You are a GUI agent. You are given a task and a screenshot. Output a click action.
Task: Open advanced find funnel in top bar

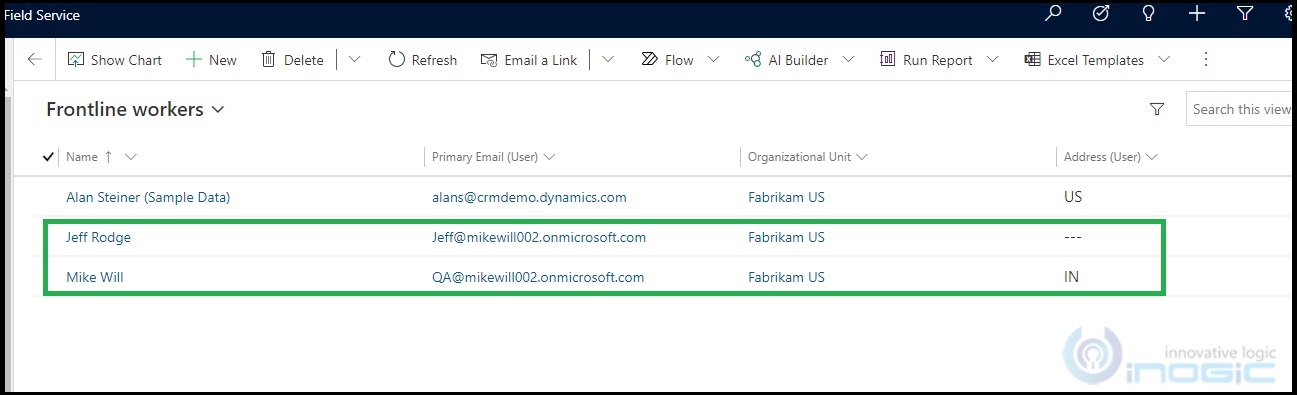click(x=1245, y=14)
